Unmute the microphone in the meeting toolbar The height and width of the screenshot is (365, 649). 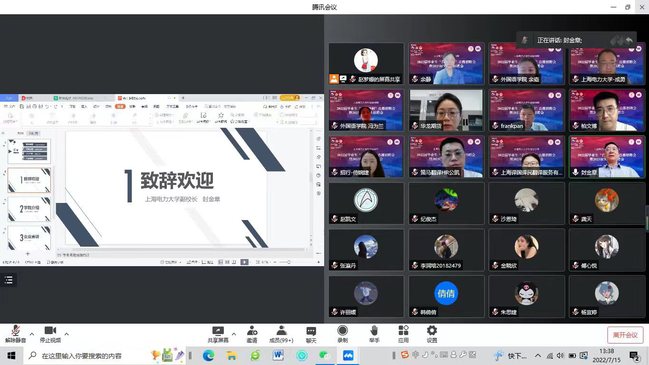click(x=15, y=334)
